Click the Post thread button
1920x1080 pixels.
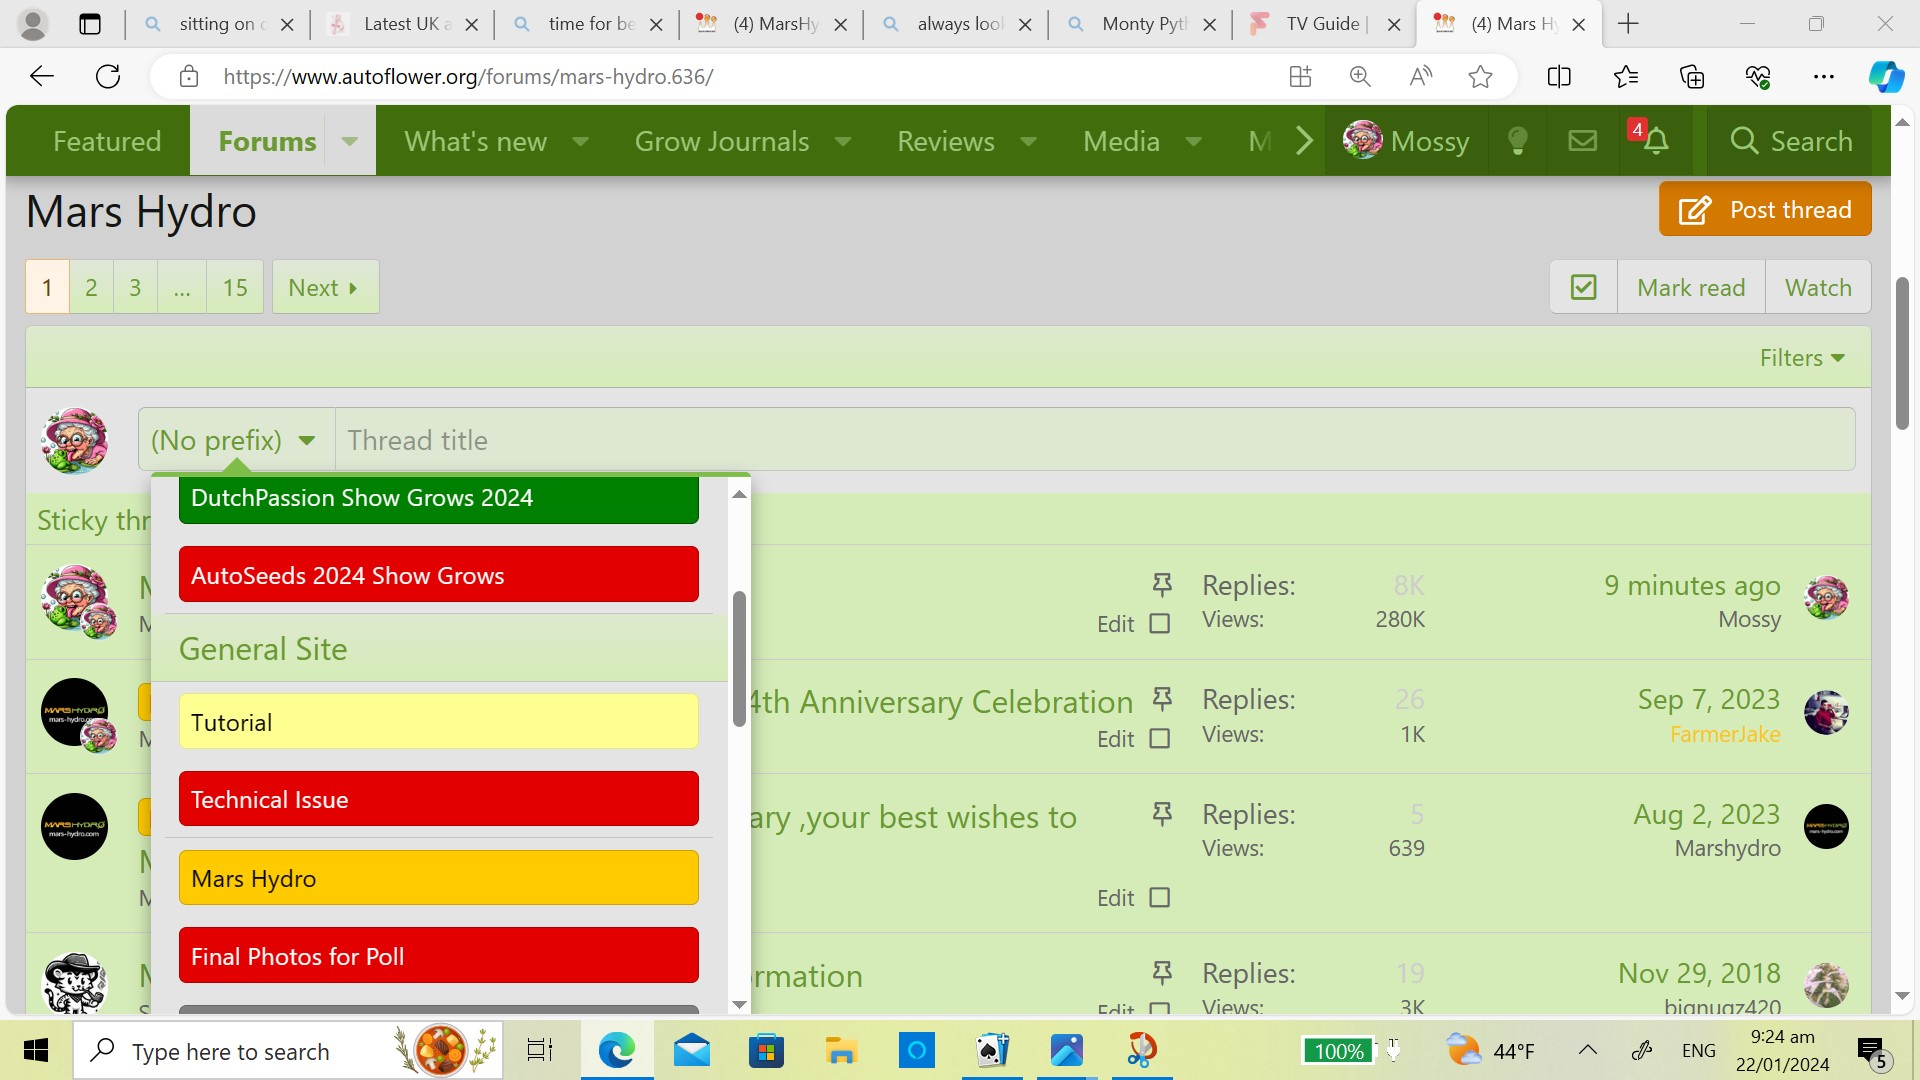(1765, 209)
